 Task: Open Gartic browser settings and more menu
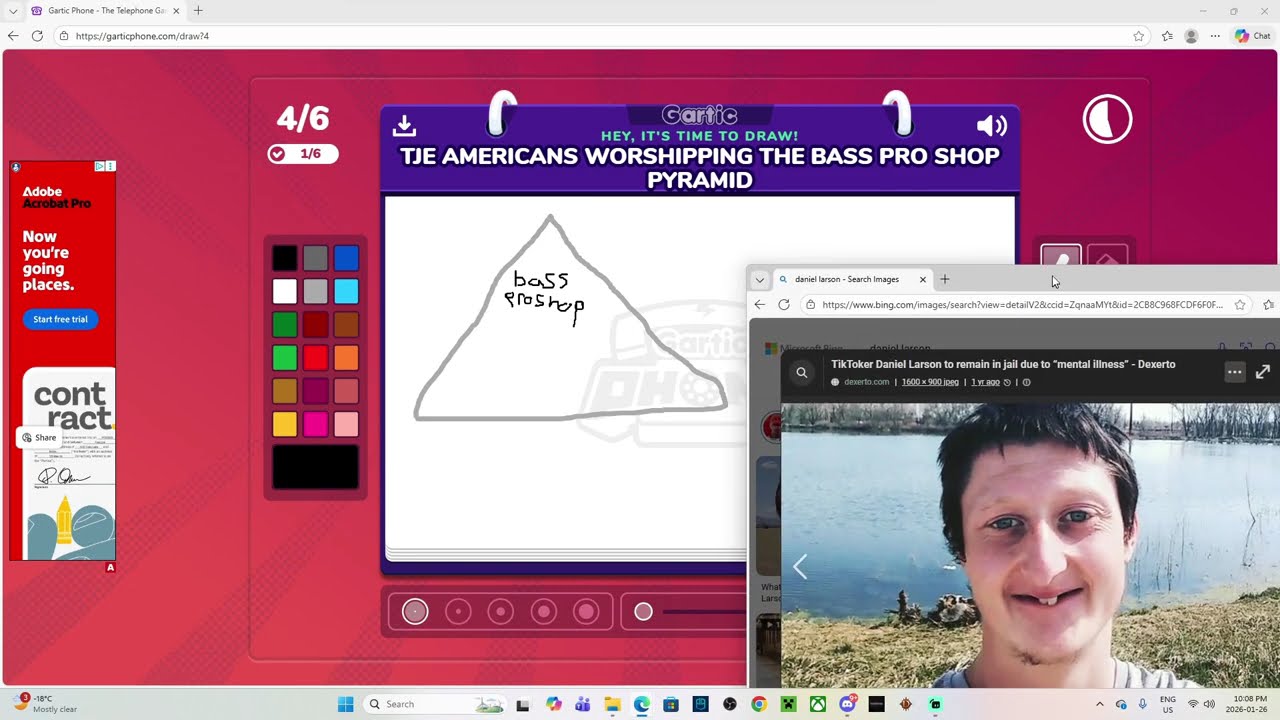[1215, 36]
